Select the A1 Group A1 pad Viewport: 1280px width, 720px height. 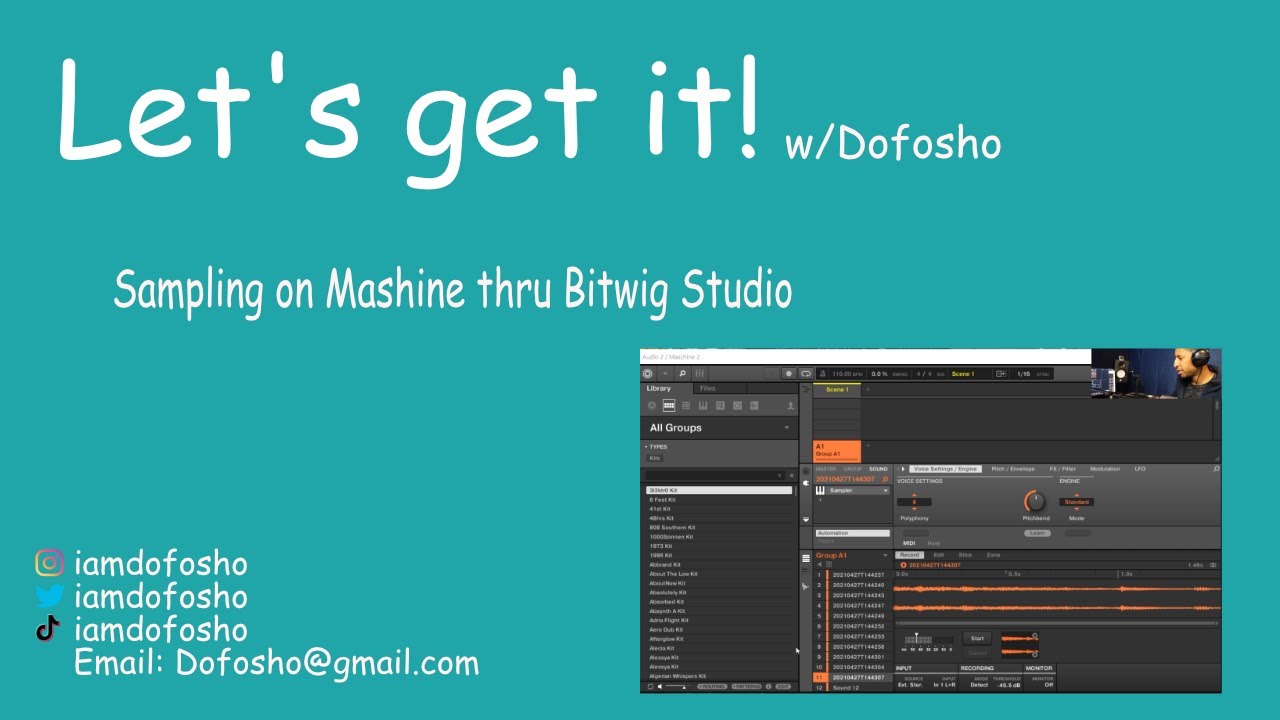(837, 451)
